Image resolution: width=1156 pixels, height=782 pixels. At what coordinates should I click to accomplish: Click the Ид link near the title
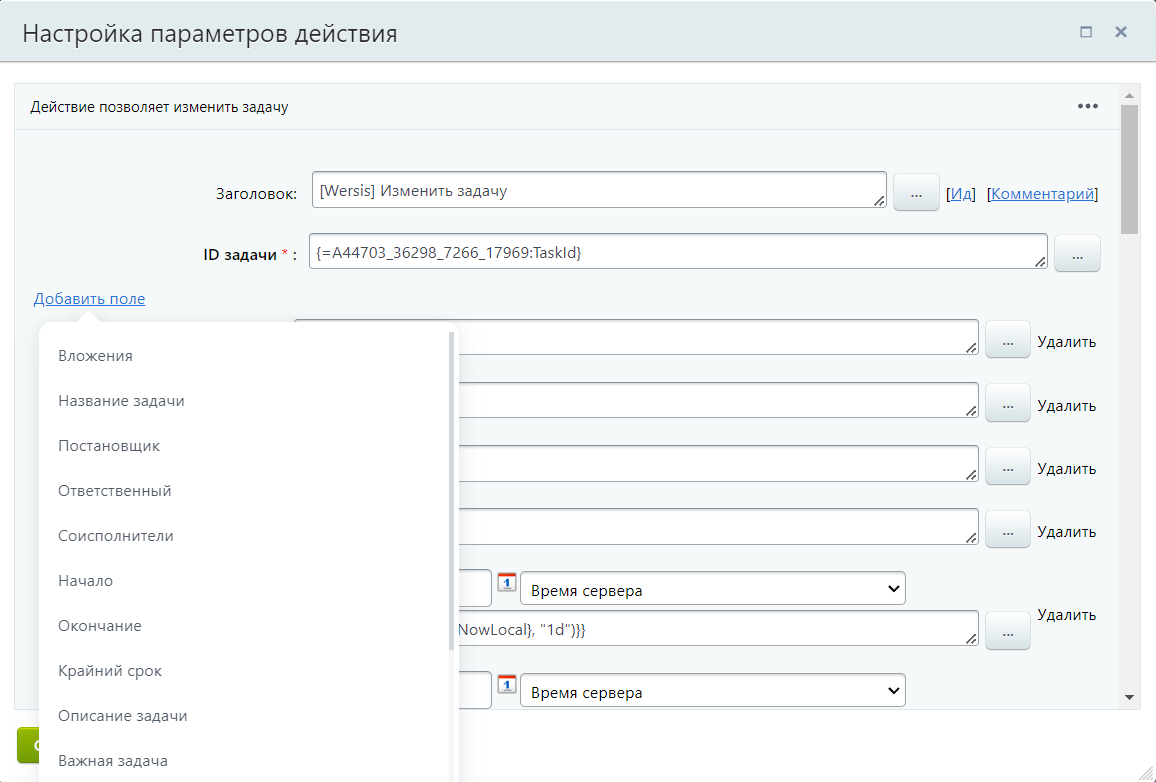coord(961,194)
